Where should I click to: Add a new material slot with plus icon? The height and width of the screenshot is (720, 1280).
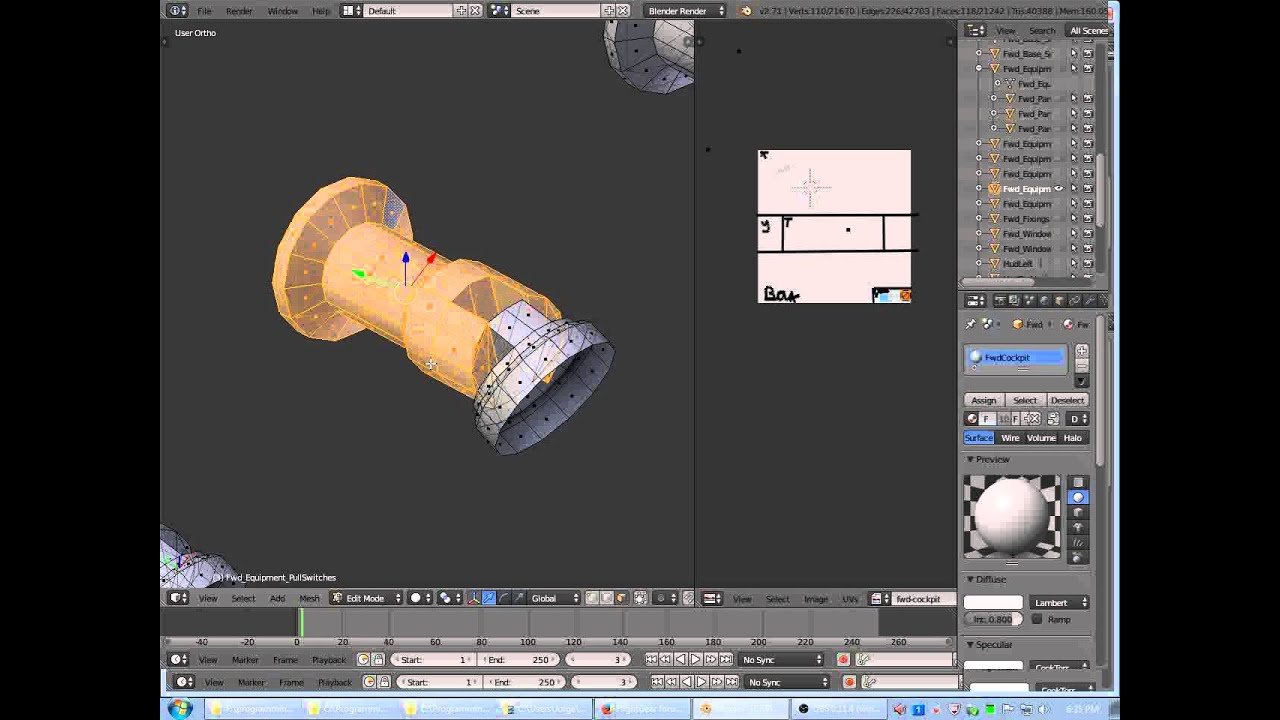[1081, 351]
